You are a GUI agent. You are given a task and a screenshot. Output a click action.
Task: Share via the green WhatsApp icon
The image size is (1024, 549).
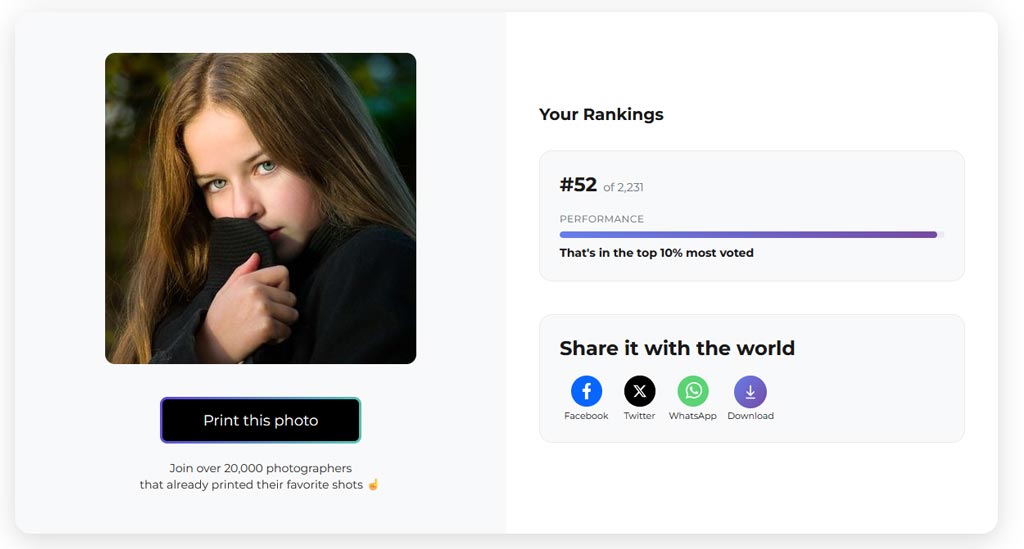(693, 391)
